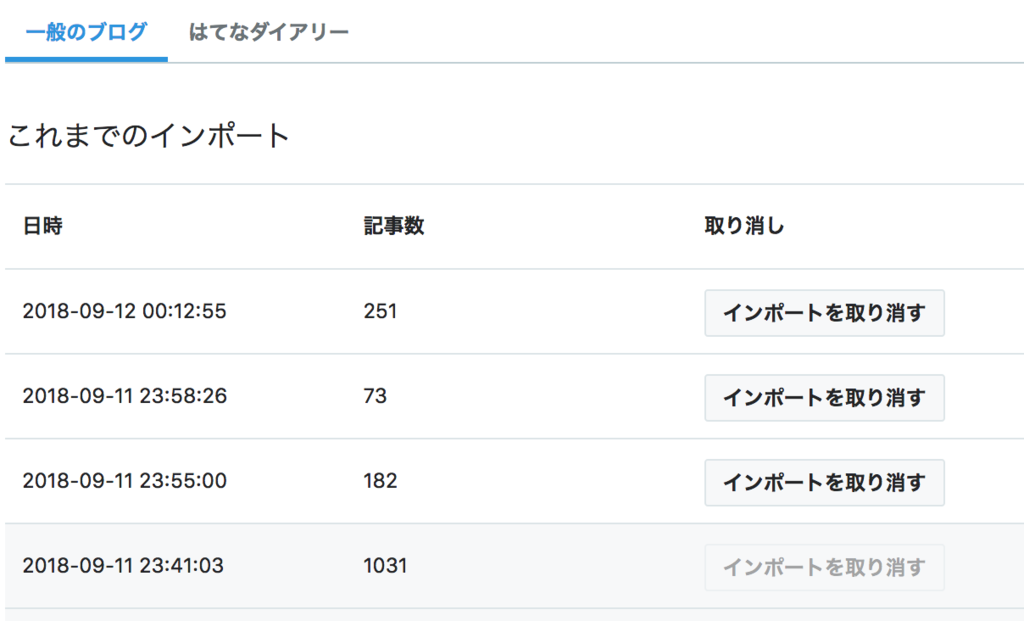This screenshot has width=1024, height=621.
Task: Cancel the 2018-09-12 00:12:55 import
Action: (824, 313)
